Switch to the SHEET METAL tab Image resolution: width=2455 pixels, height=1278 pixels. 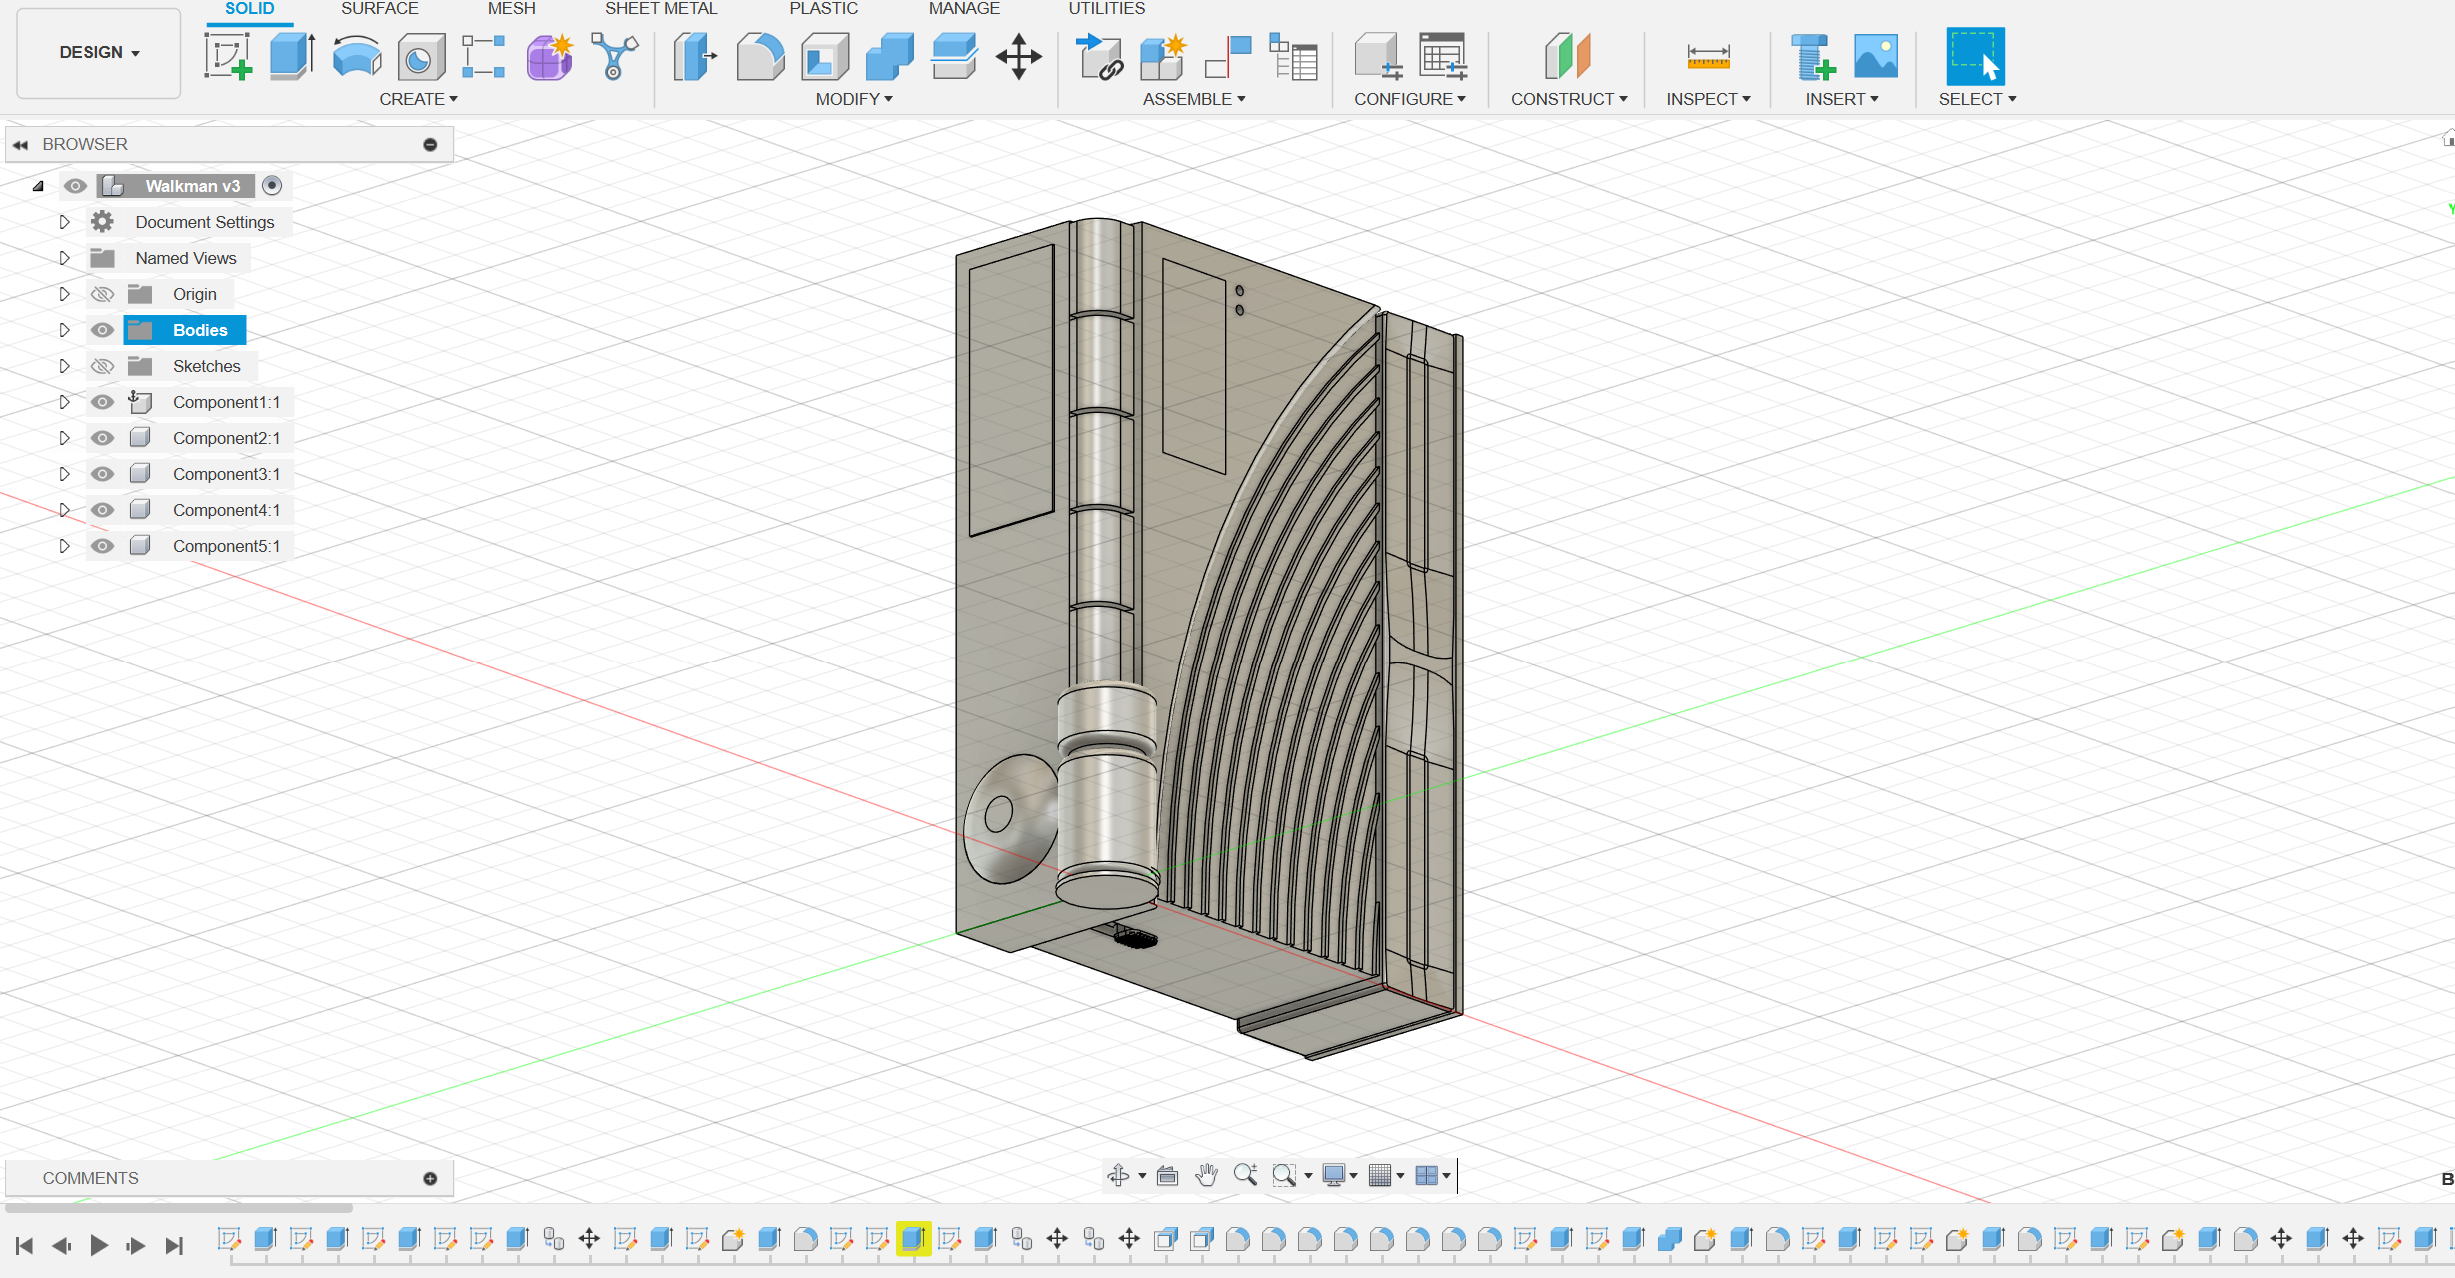[x=660, y=9]
